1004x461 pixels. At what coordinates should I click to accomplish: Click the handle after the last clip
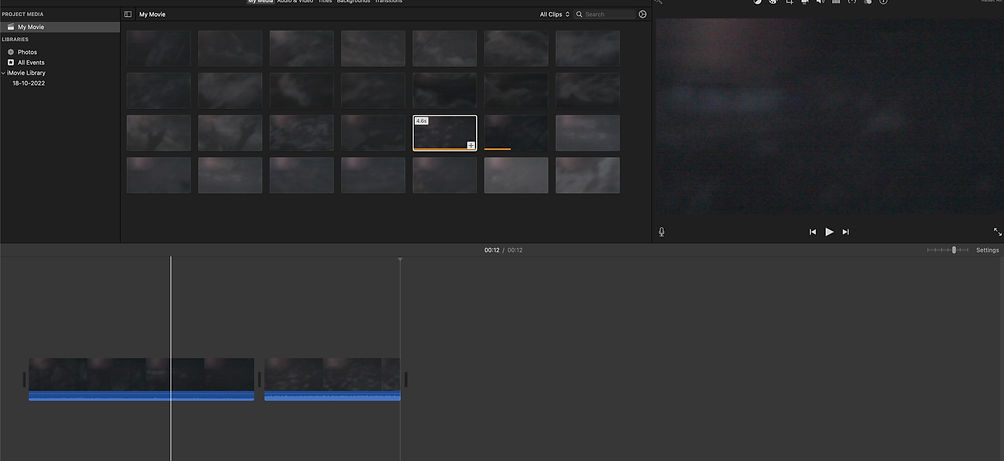tap(406, 379)
